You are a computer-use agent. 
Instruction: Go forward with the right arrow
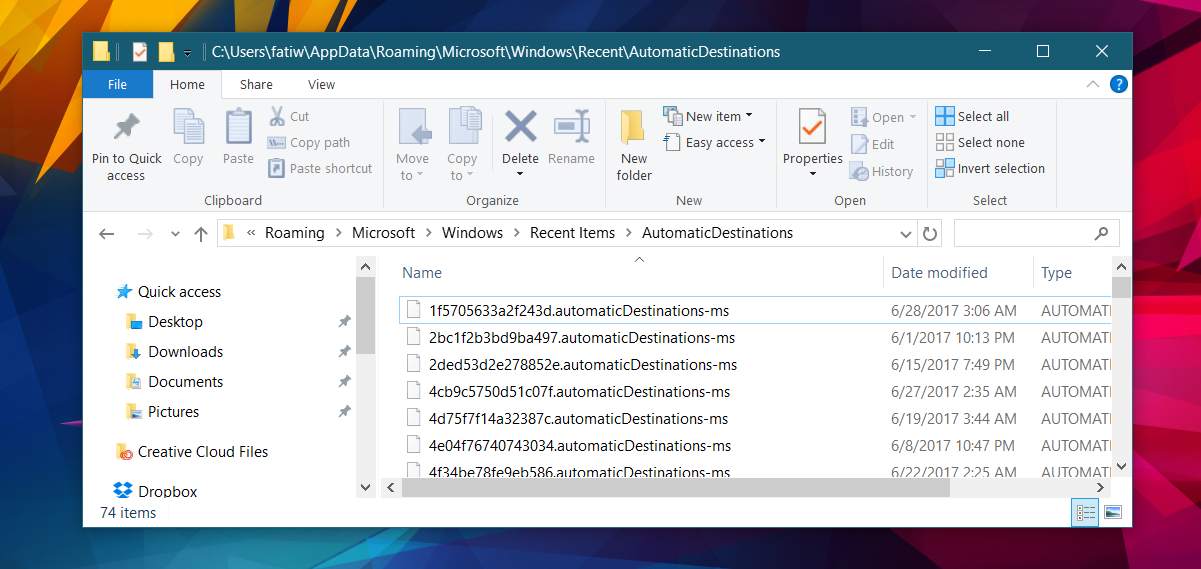(x=145, y=233)
